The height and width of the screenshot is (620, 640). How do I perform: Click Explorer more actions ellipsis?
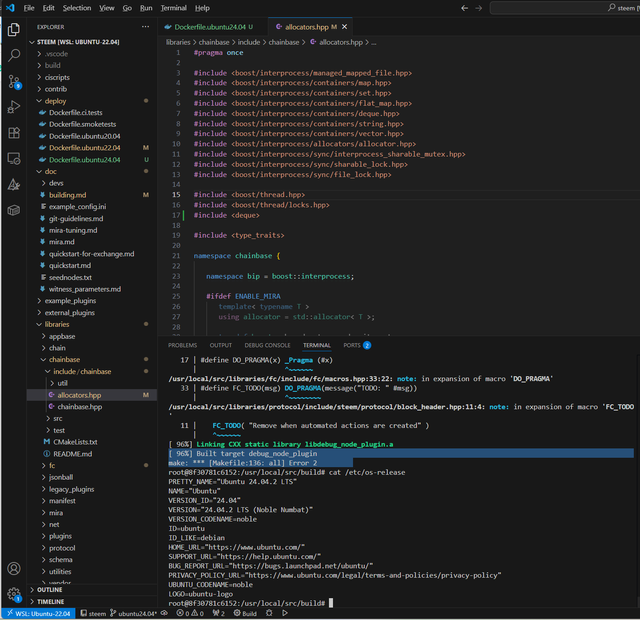pos(145,27)
